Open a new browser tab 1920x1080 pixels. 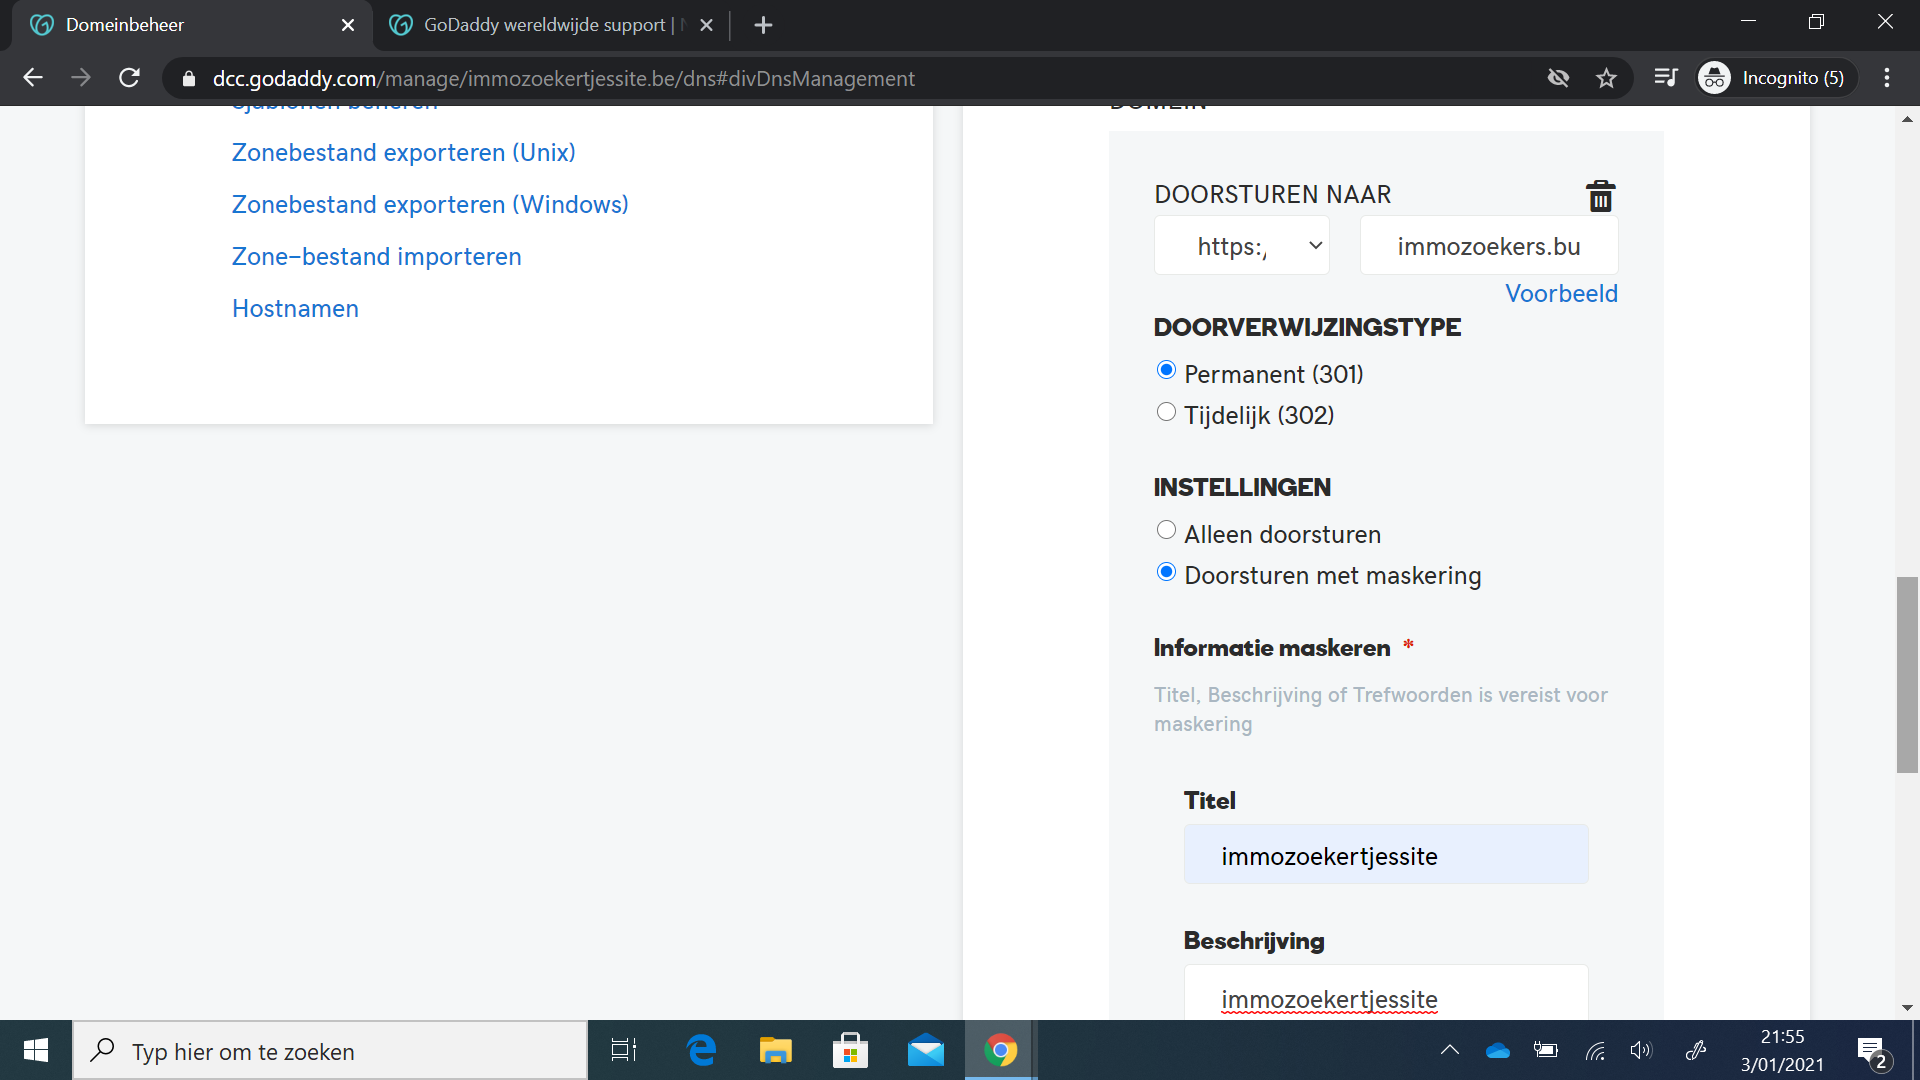click(x=763, y=25)
